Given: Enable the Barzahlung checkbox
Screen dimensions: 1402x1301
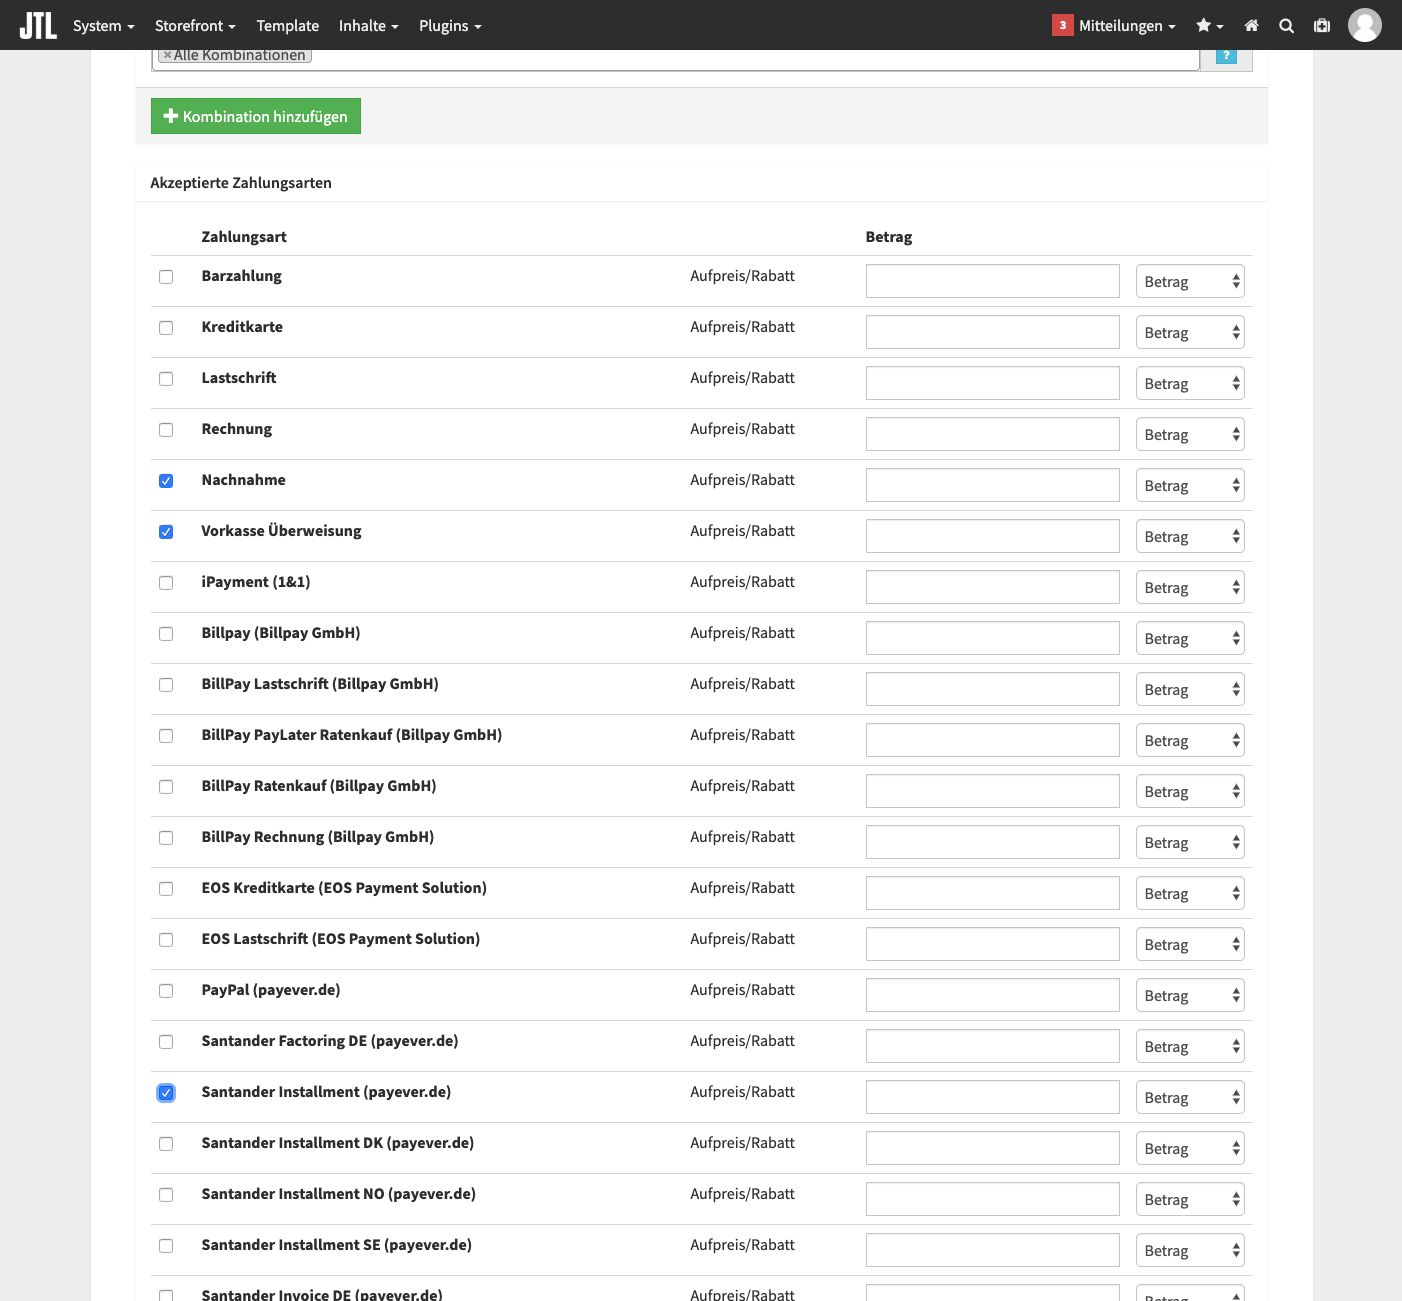Looking at the screenshot, I should click(166, 277).
